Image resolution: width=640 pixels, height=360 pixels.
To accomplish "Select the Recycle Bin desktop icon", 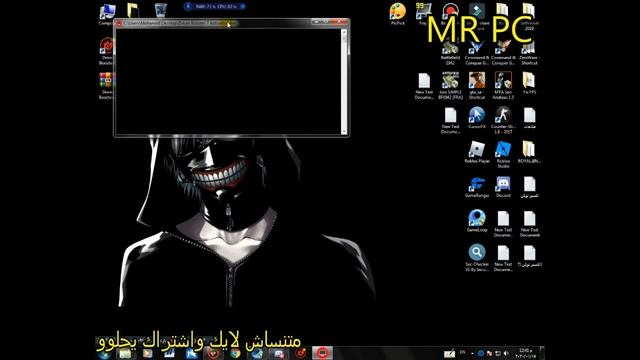I will (160, 10).
